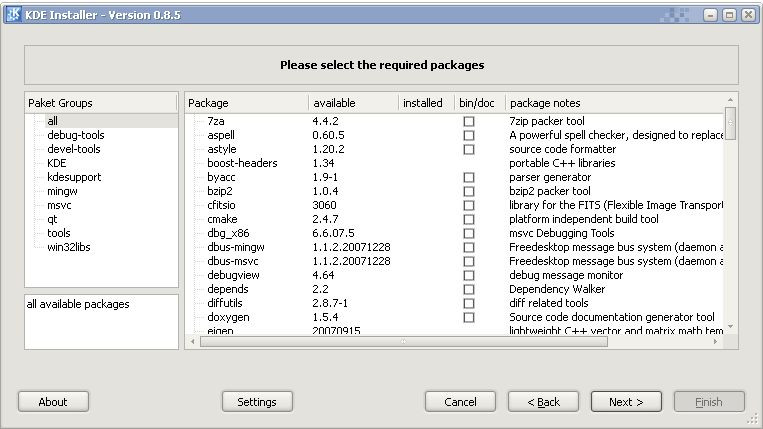Enable the astyle package checkbox
The height and width of the screenshot is (429, 763).
coord(469,149)
